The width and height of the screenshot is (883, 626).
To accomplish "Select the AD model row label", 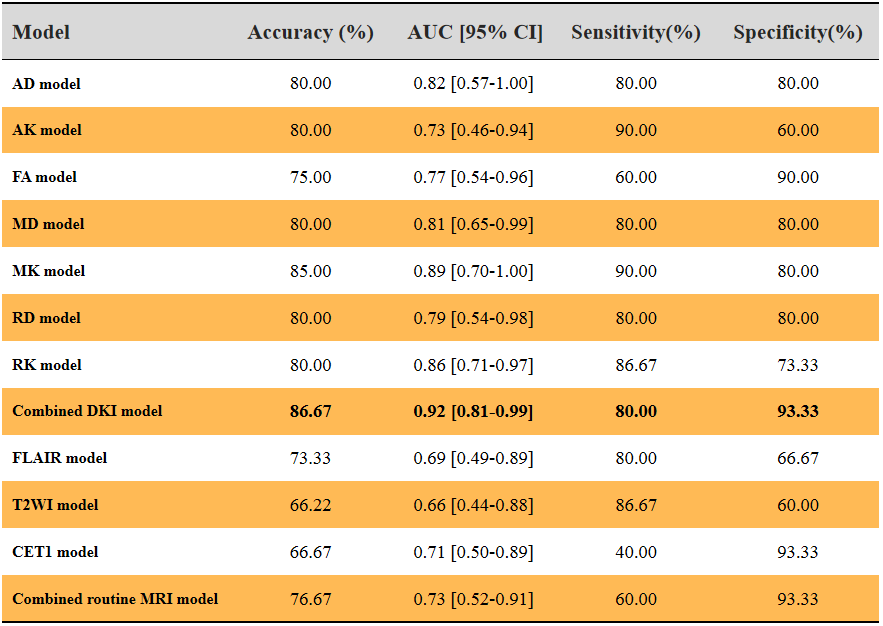I will coord(46,84).
